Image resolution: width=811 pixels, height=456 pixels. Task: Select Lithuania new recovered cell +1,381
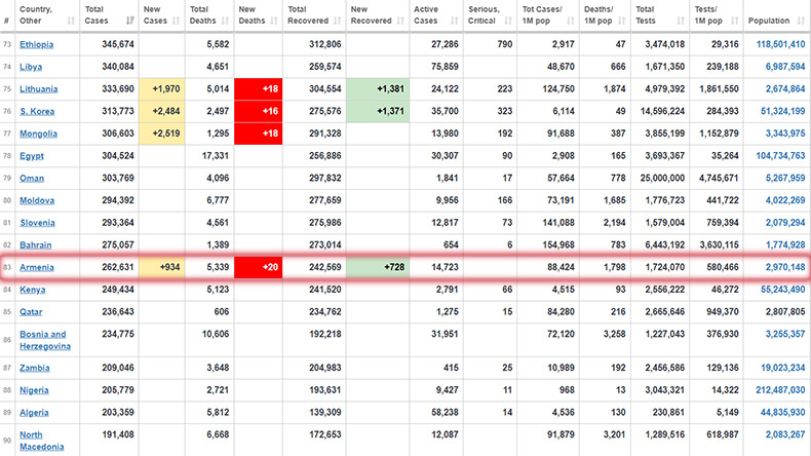[378, 89]
